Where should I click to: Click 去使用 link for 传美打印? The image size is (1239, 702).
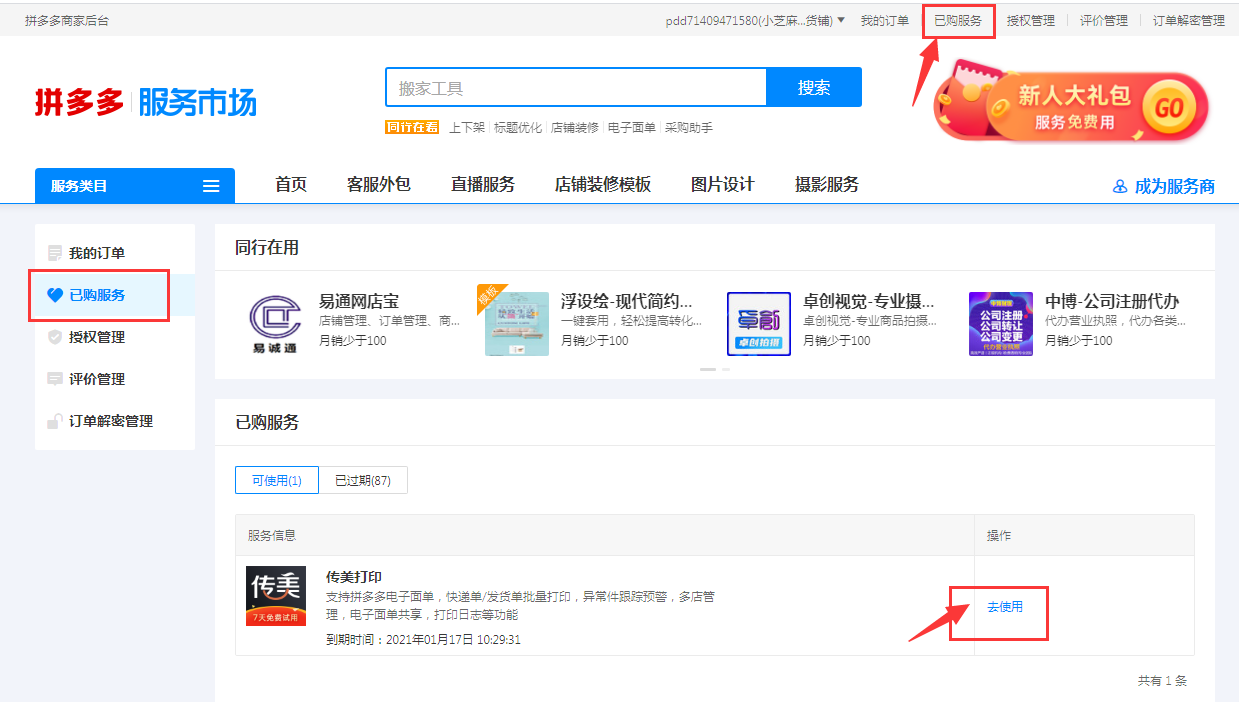1004,606
